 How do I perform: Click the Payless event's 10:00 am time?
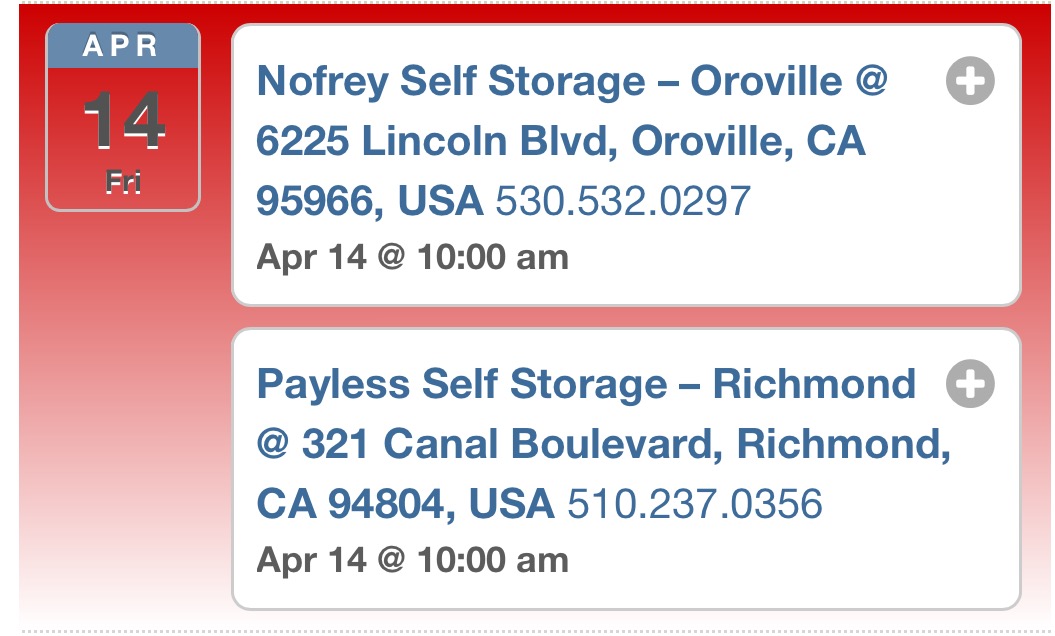coord(492,559)
